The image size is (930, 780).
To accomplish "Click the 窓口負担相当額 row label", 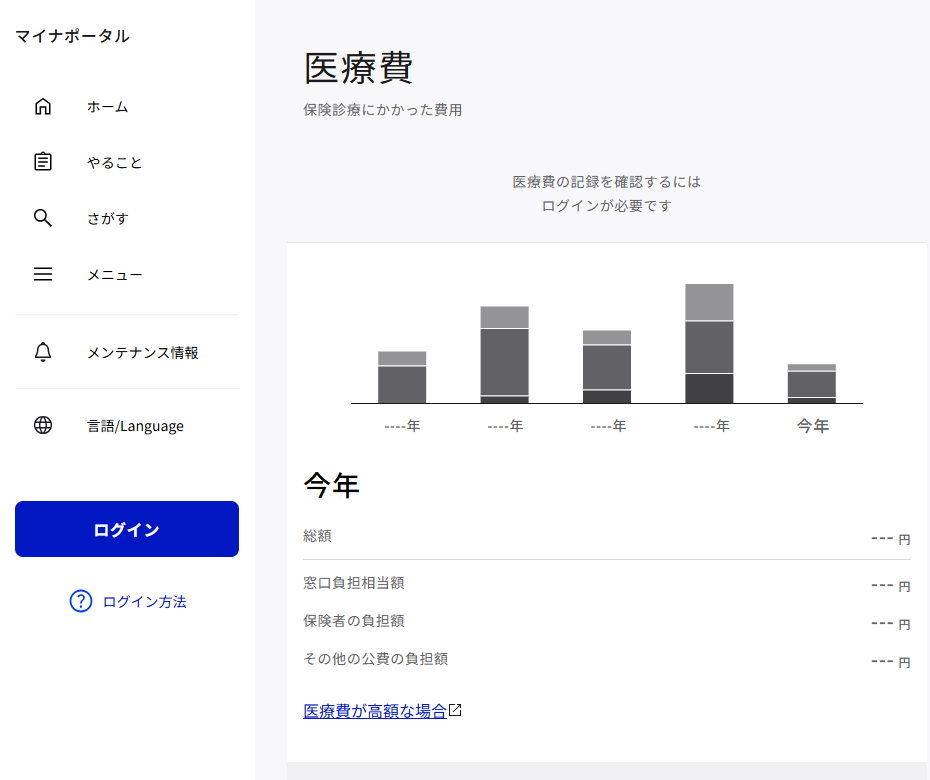I will coord(353,582).
